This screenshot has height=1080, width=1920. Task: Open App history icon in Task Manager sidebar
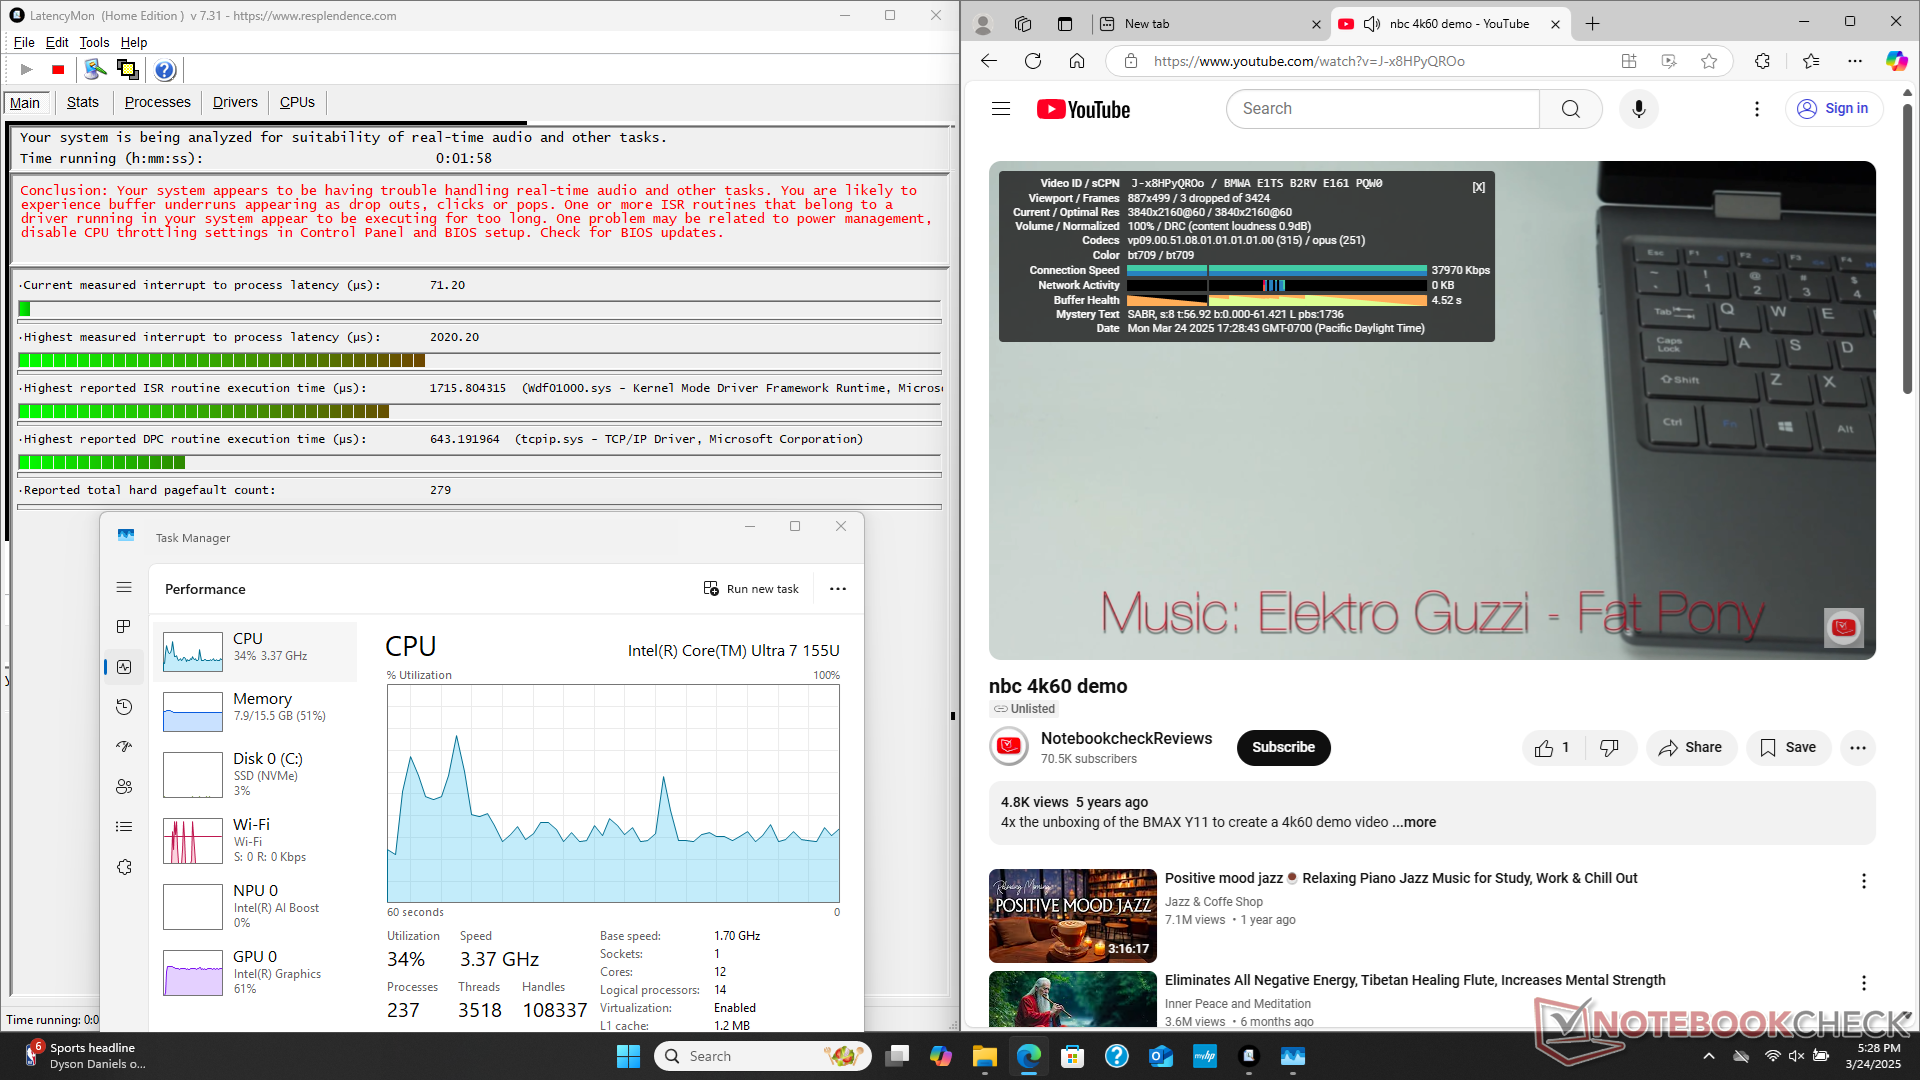point(124,707)
